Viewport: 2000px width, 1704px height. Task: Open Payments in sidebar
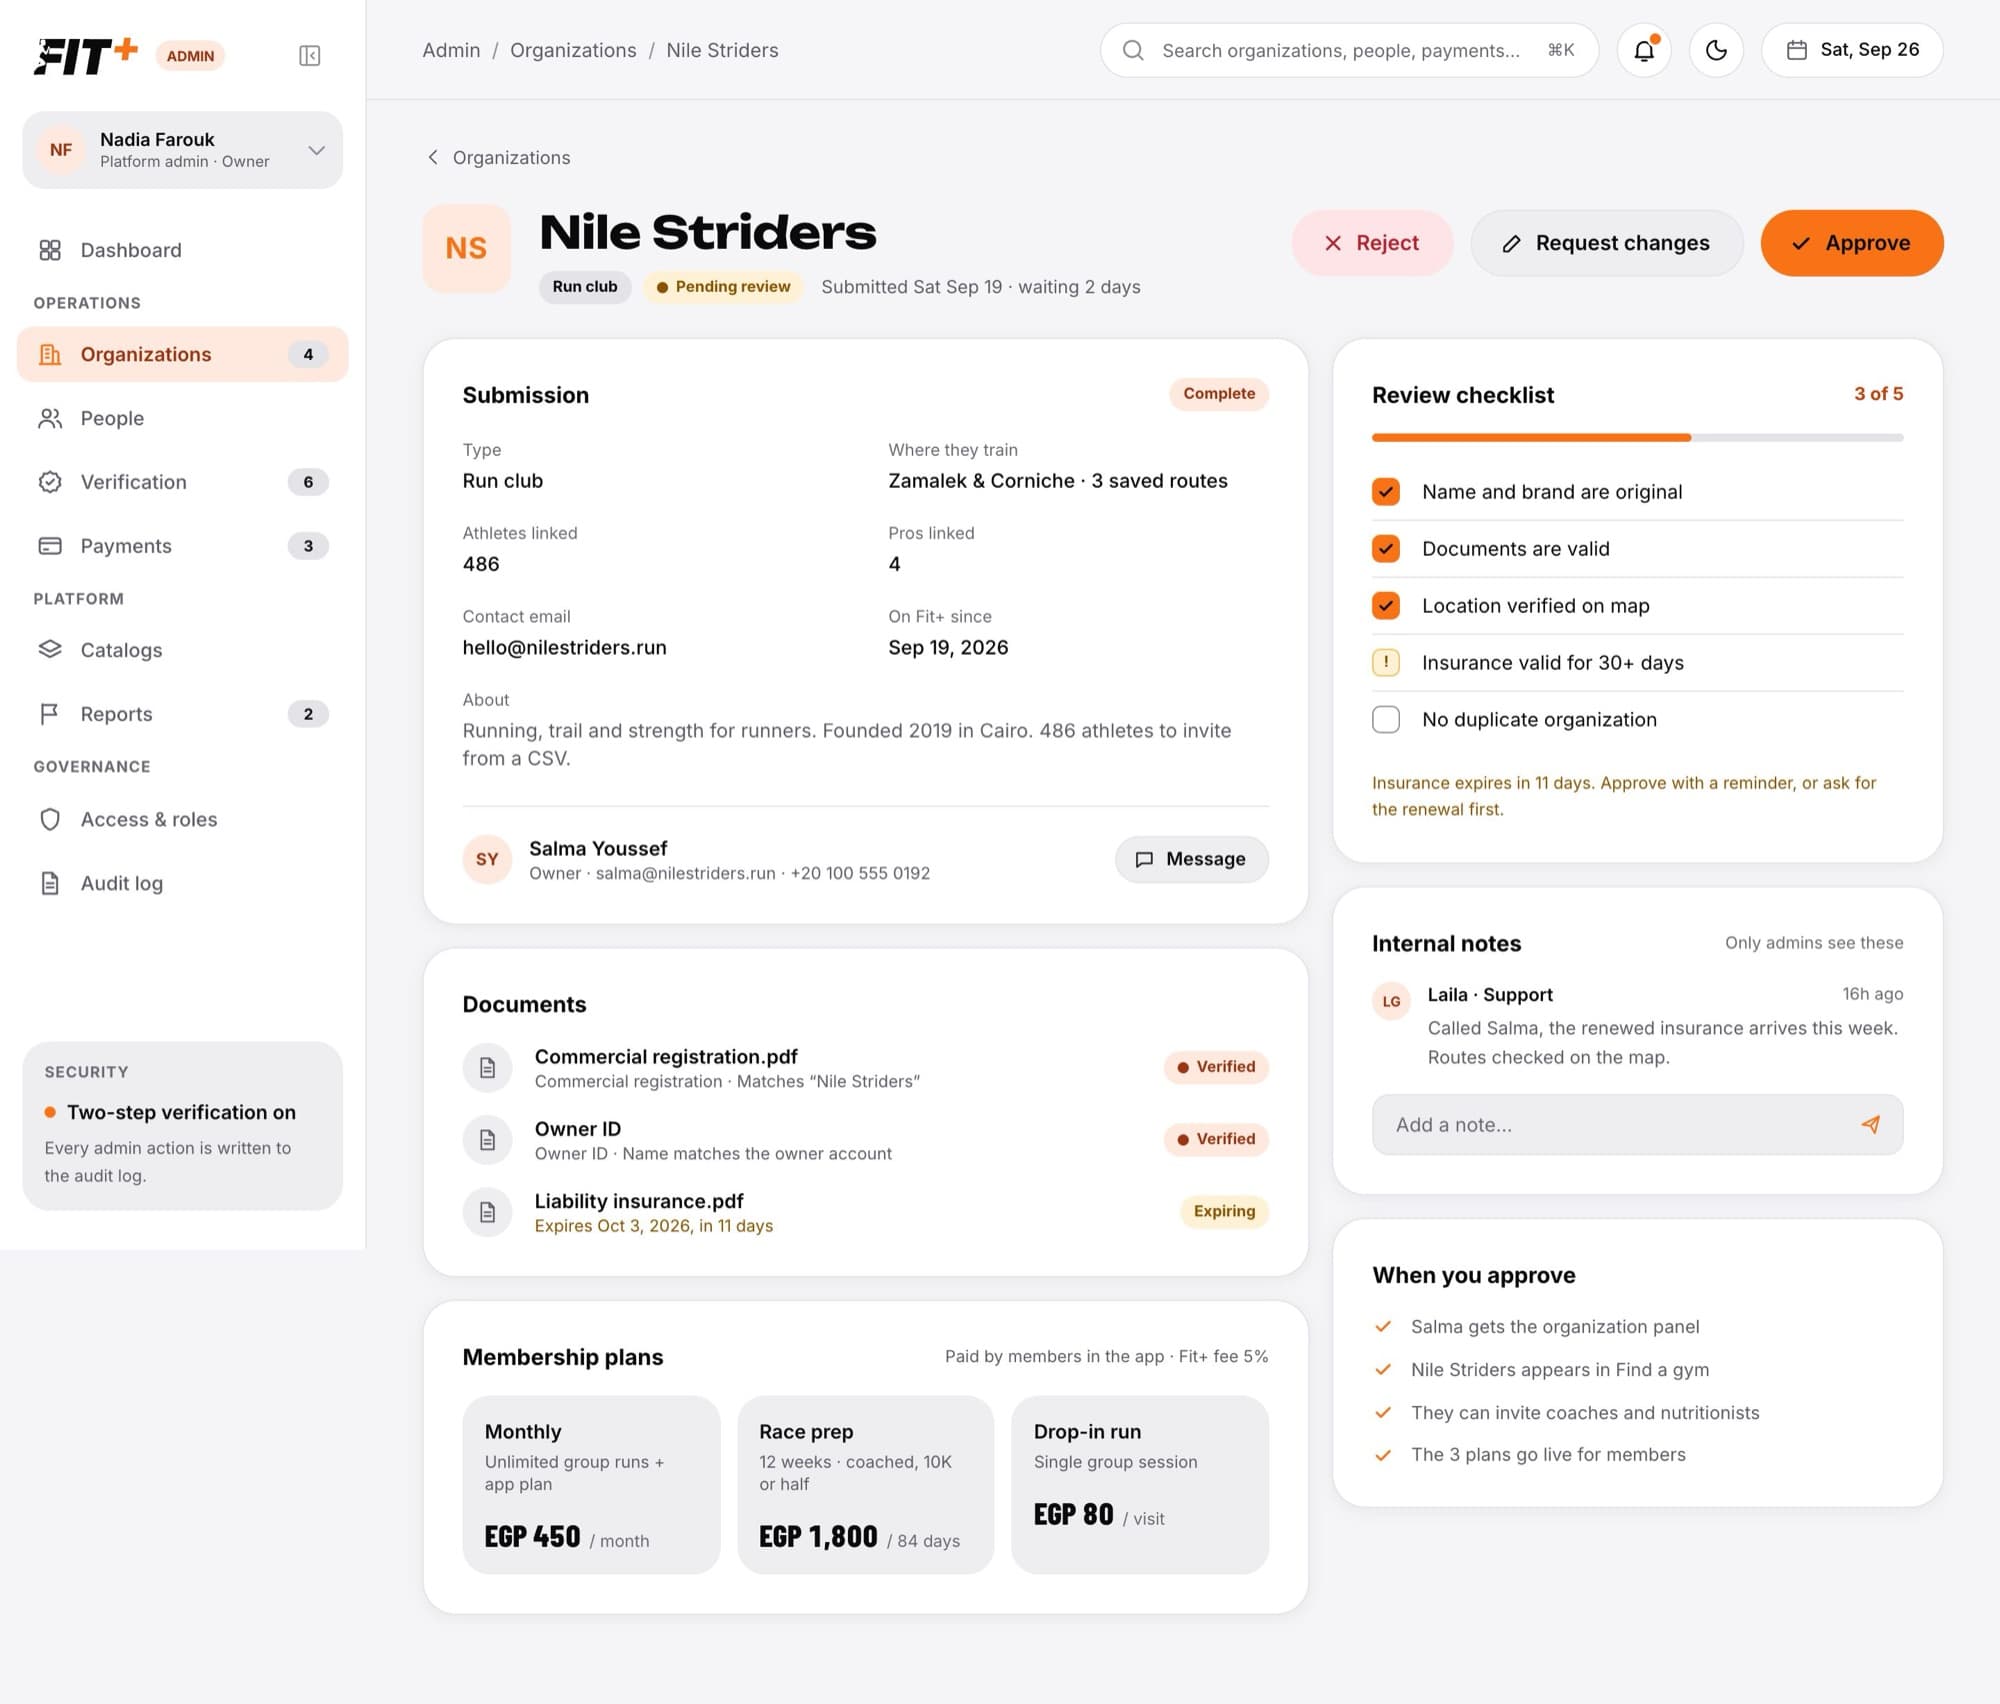[x=182, y=546]
